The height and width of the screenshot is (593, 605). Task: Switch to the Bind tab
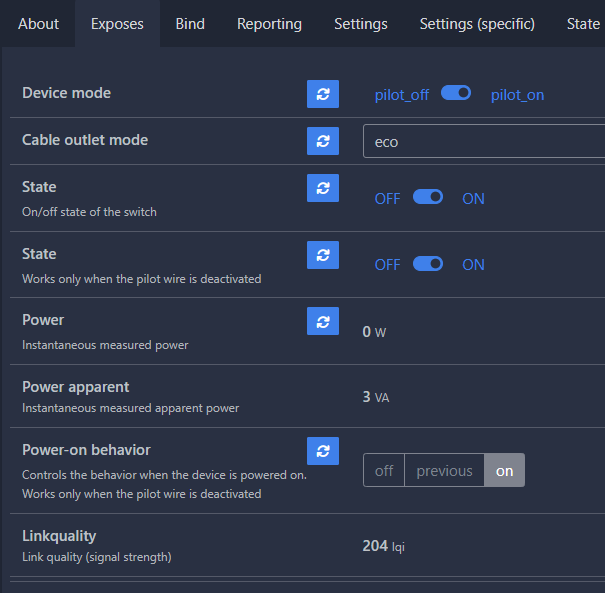point(190,24)
